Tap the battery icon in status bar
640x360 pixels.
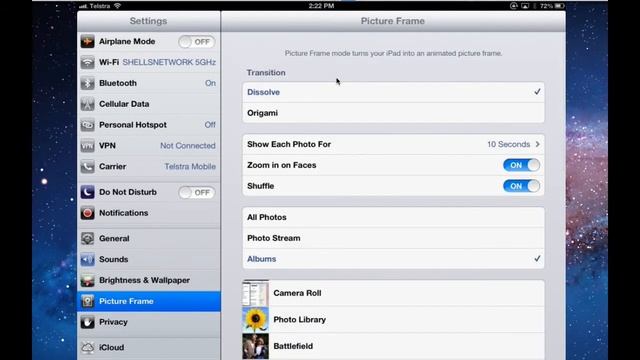[x=560, y=6]
